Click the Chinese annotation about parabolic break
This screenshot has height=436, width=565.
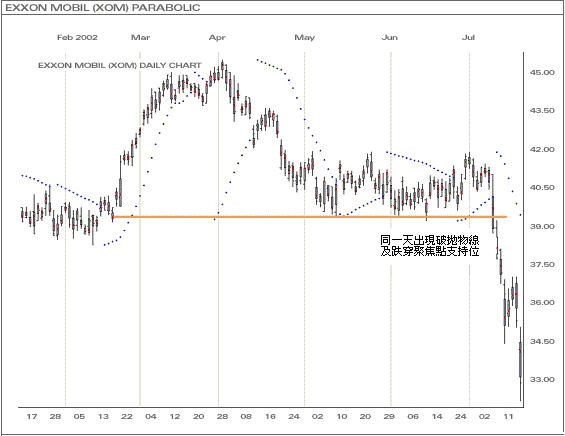coord(430,246)
